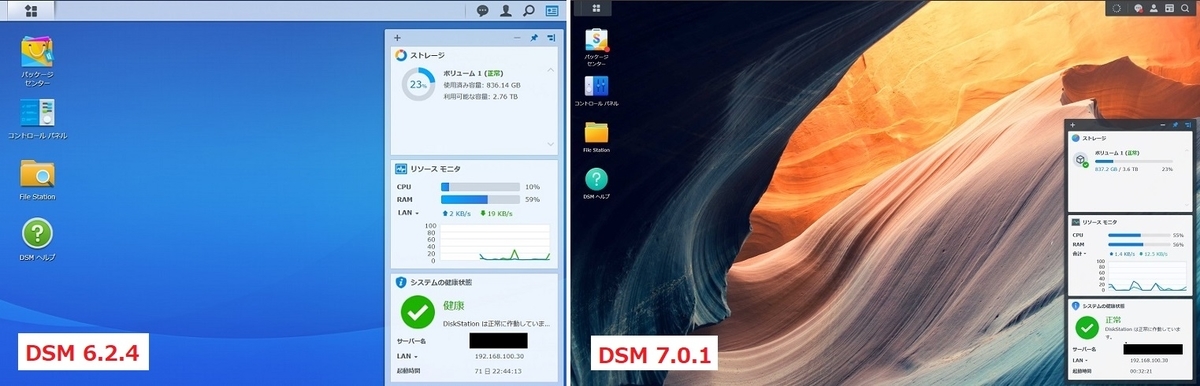Expand DSM 6.2.4 storage volume down chevron

[x=549, y=143]
